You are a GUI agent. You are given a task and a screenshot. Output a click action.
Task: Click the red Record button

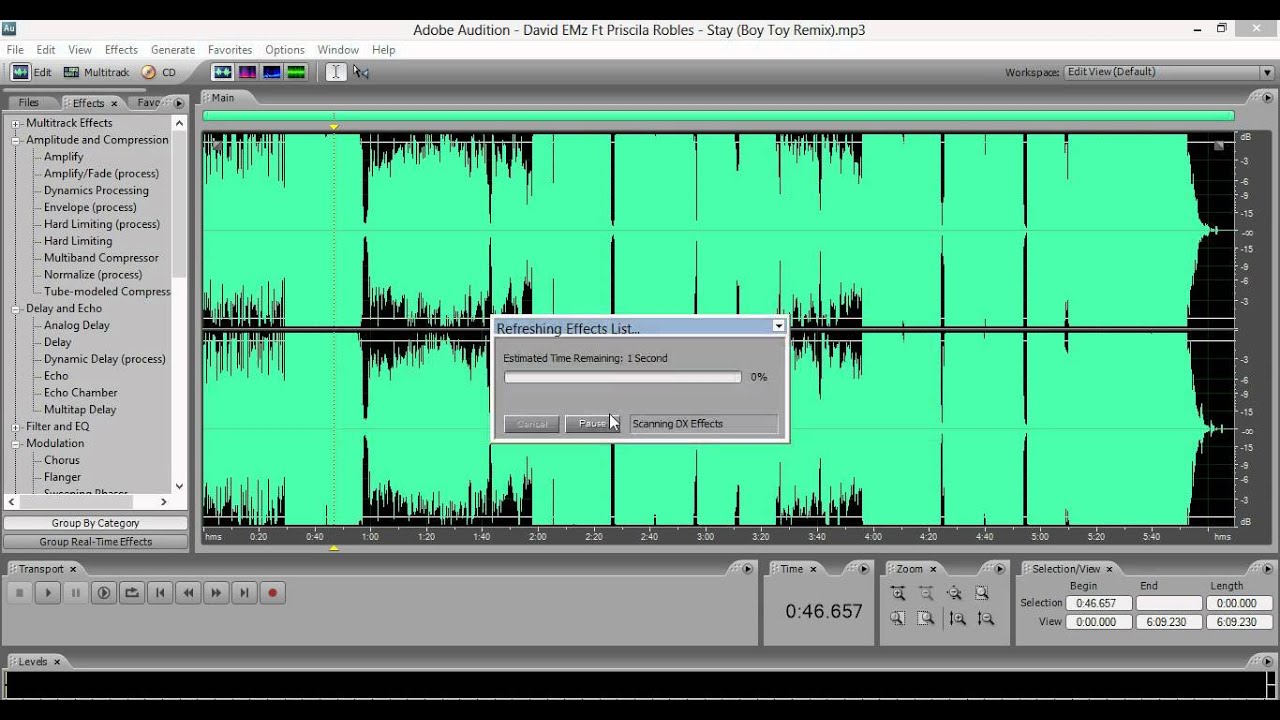click(271, 593)
